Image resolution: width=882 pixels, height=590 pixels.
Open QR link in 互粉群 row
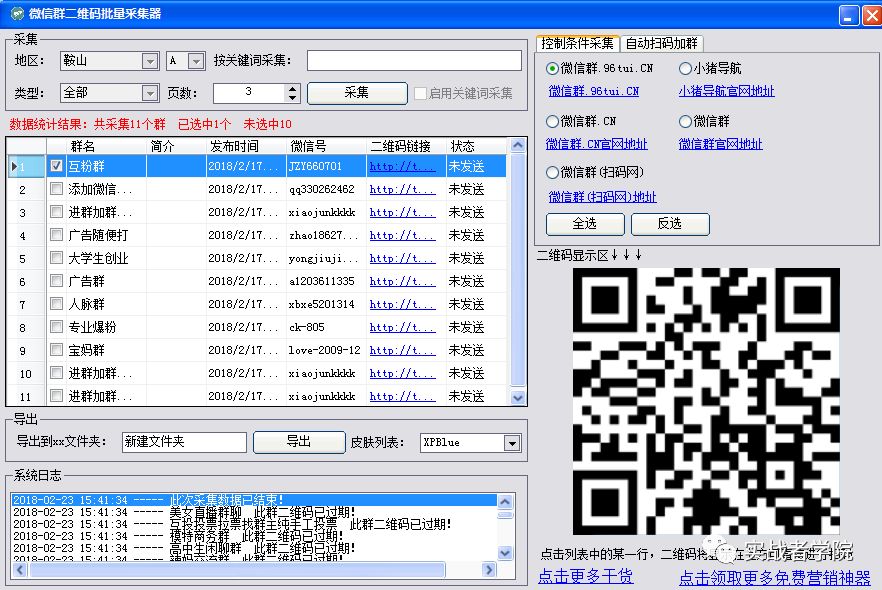coord(402,166)
